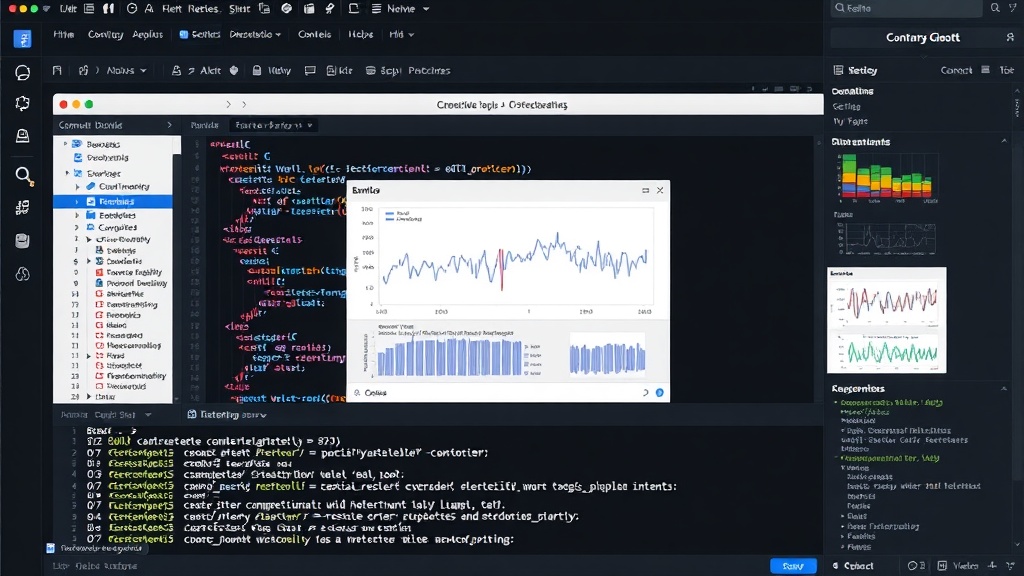The height and width of the screenshot is (576, 1024).
Task: Click the red marker on the line chart
Action: (x=501, y=269)
